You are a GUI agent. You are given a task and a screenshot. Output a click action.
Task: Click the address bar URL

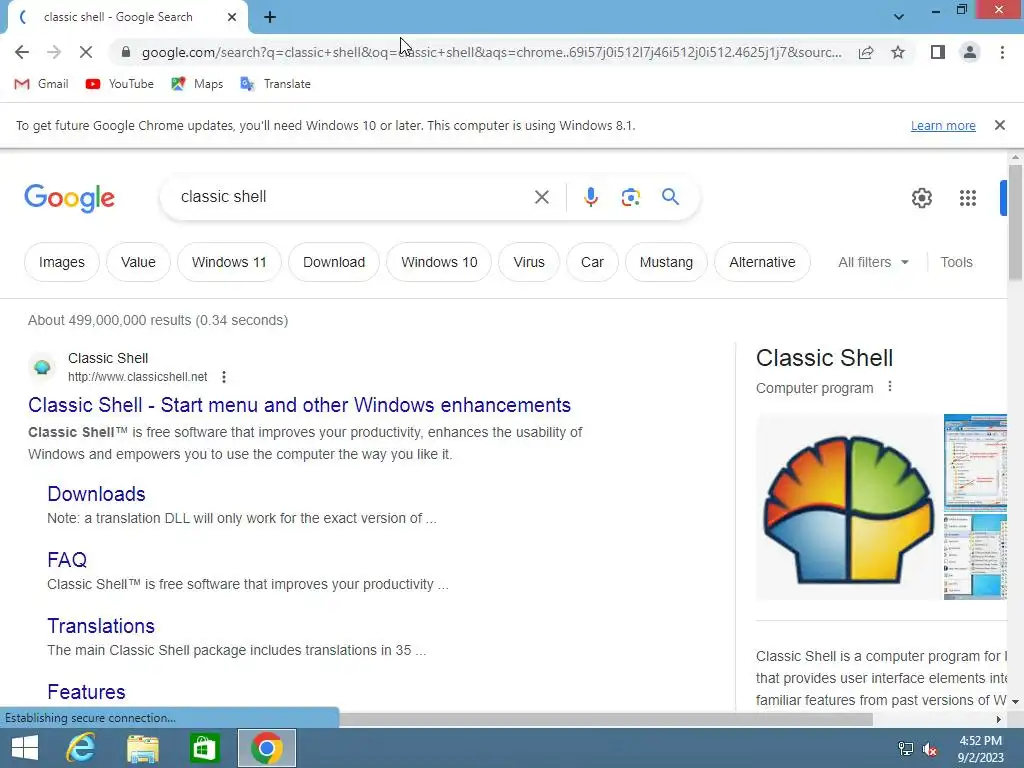[x=491, y=52]
